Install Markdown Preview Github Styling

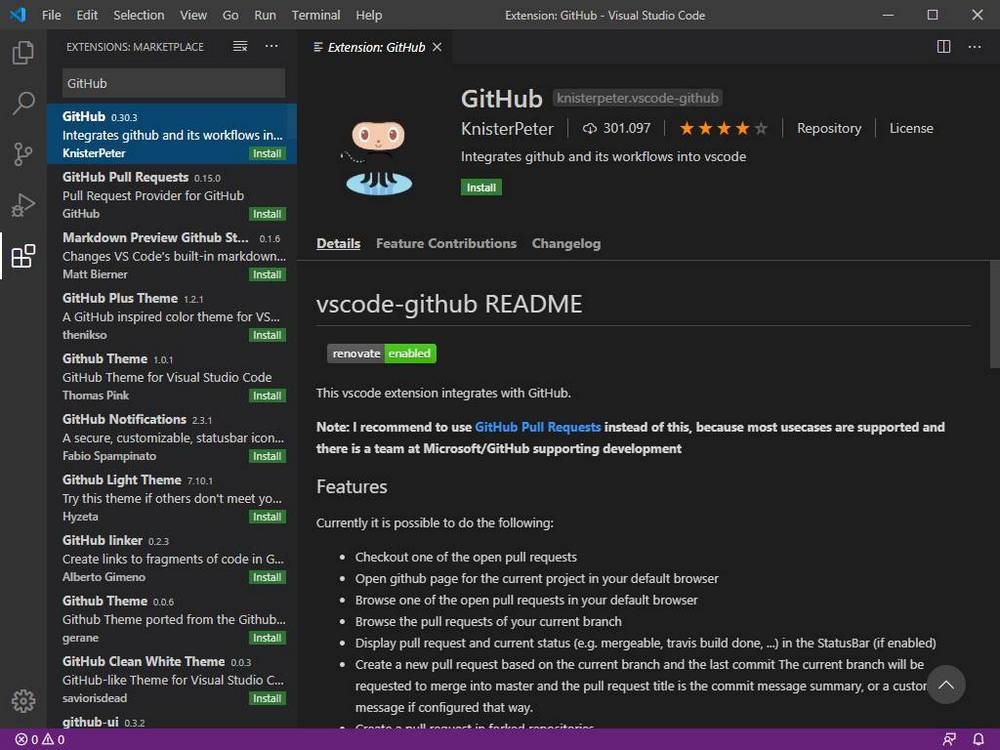pos(267,275)
